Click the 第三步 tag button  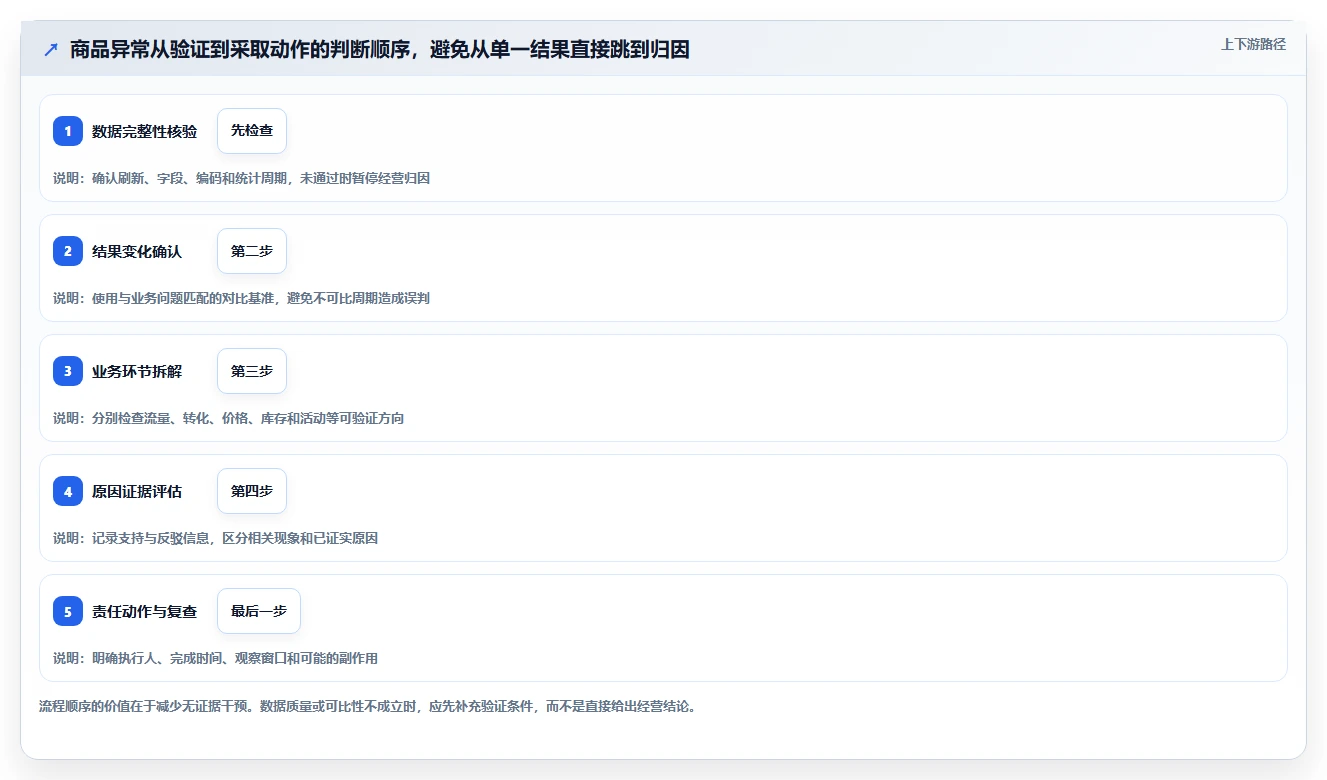coord(252,371)
